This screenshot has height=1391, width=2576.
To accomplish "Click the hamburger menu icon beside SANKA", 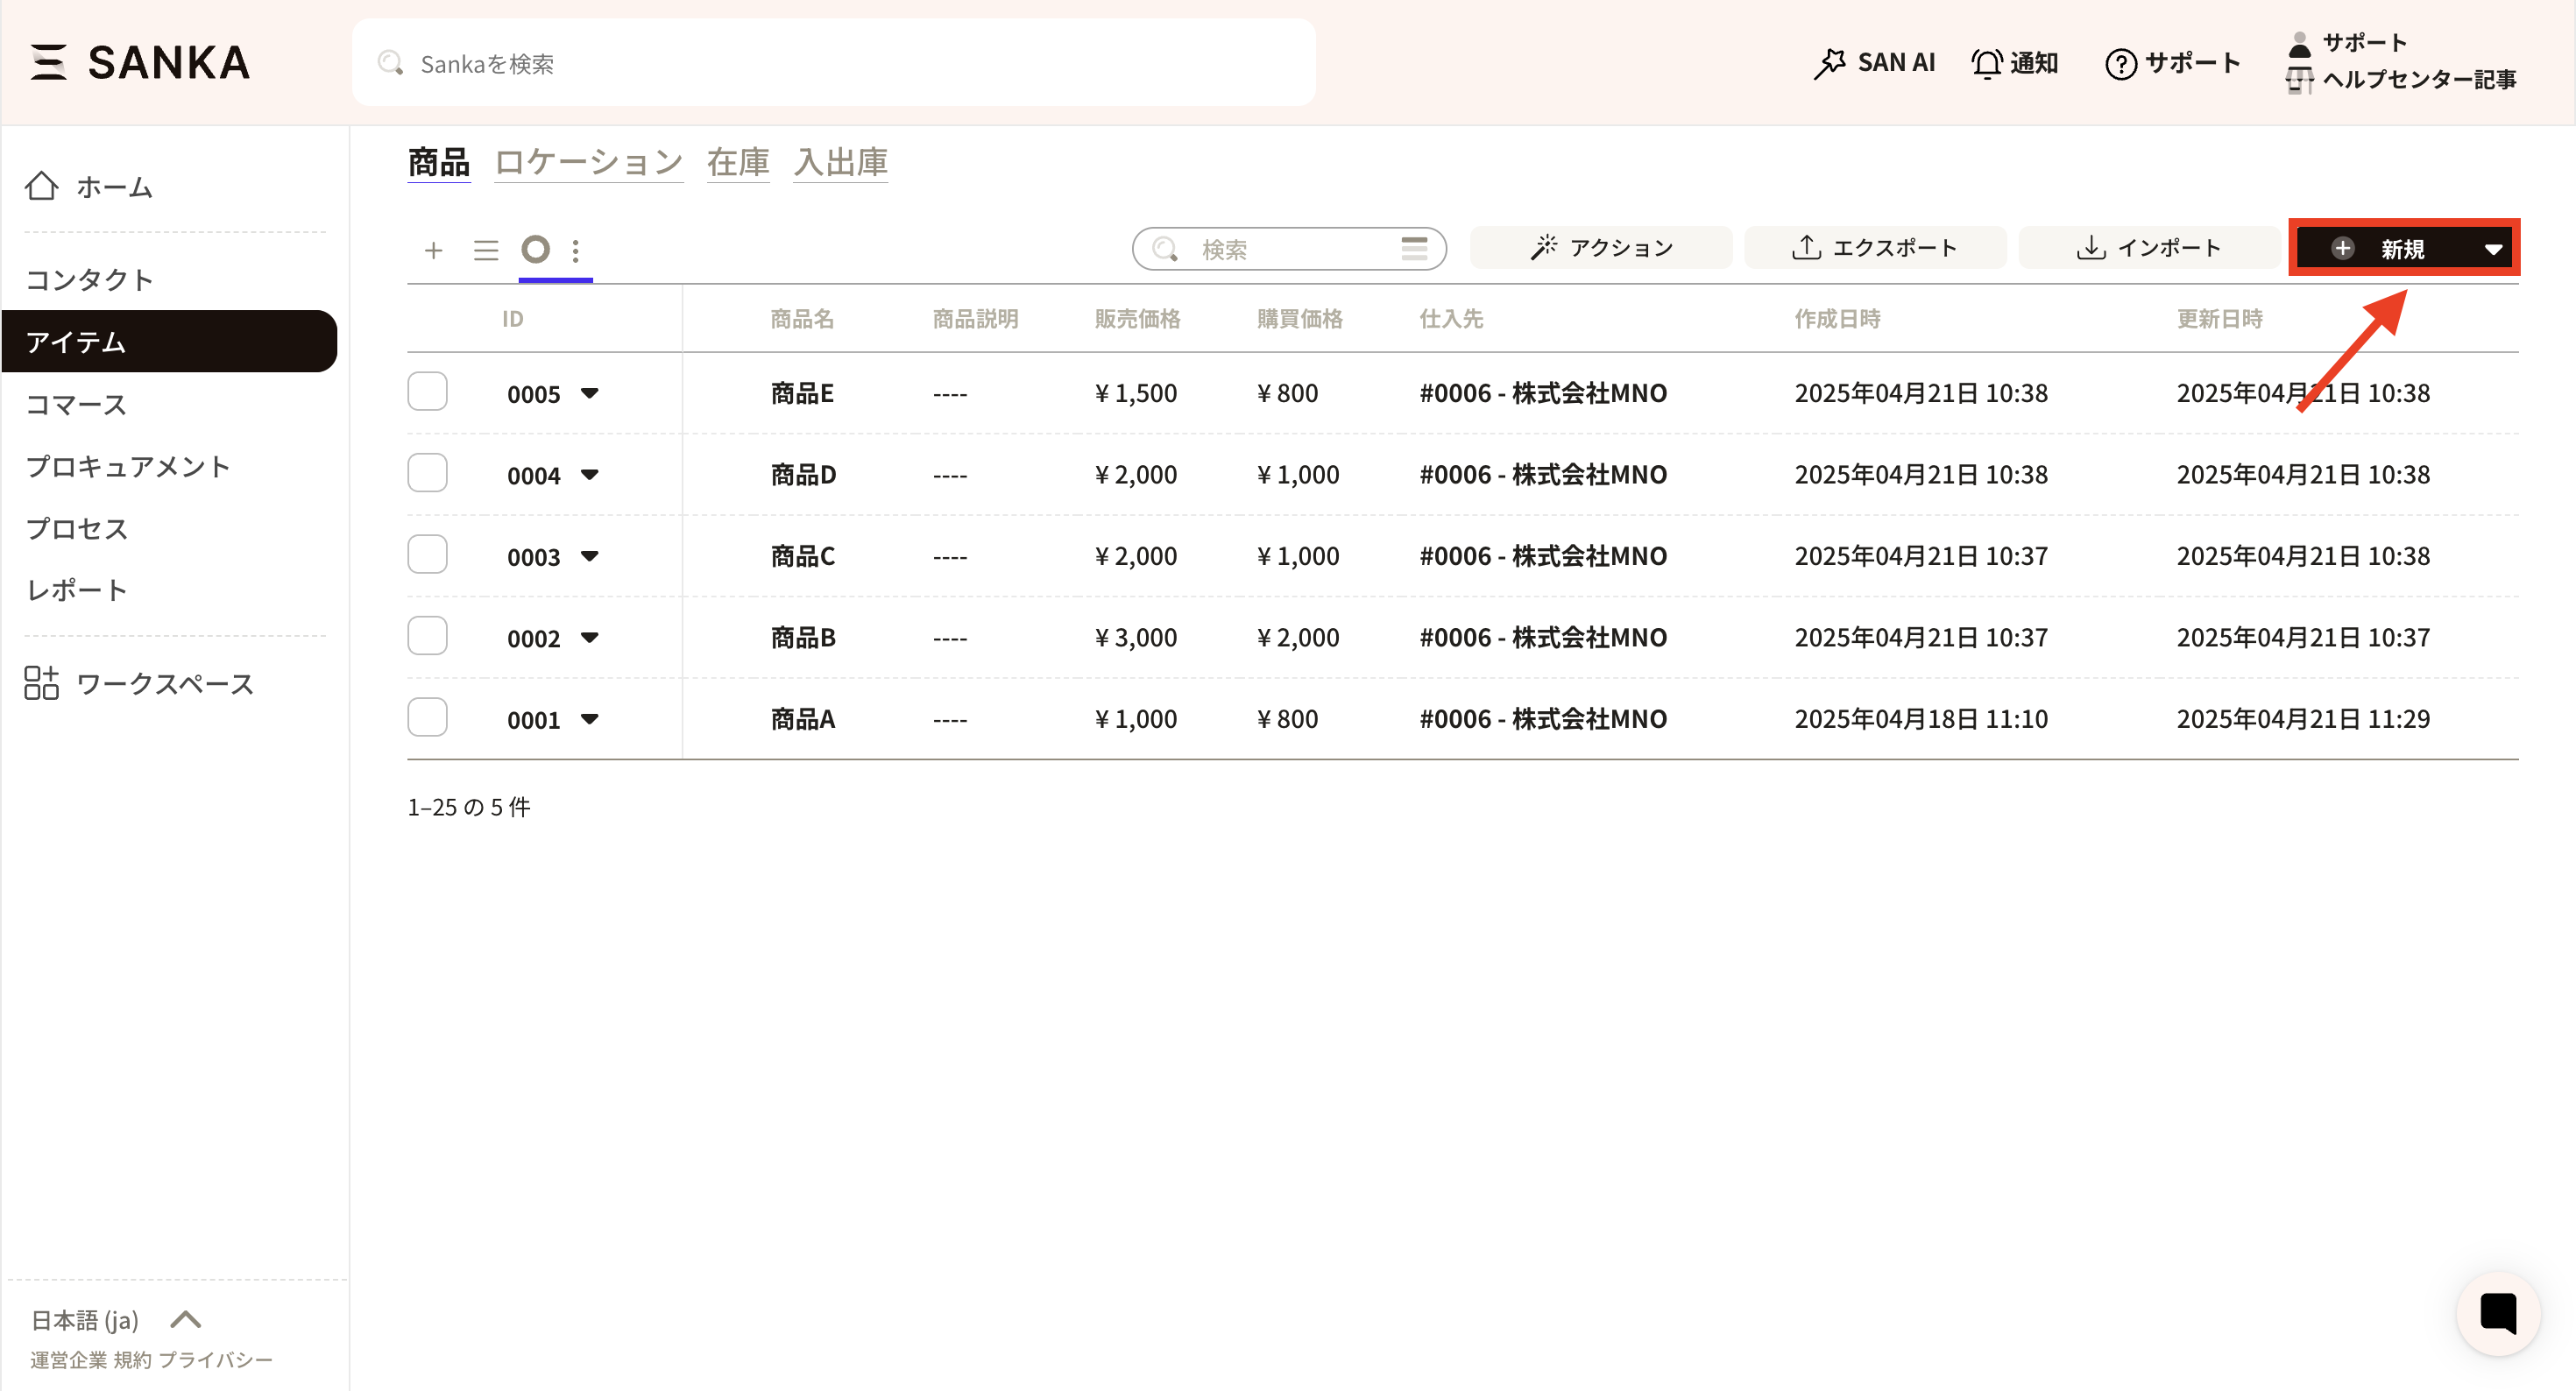I will pyautogui.click(x=48, y=62).
